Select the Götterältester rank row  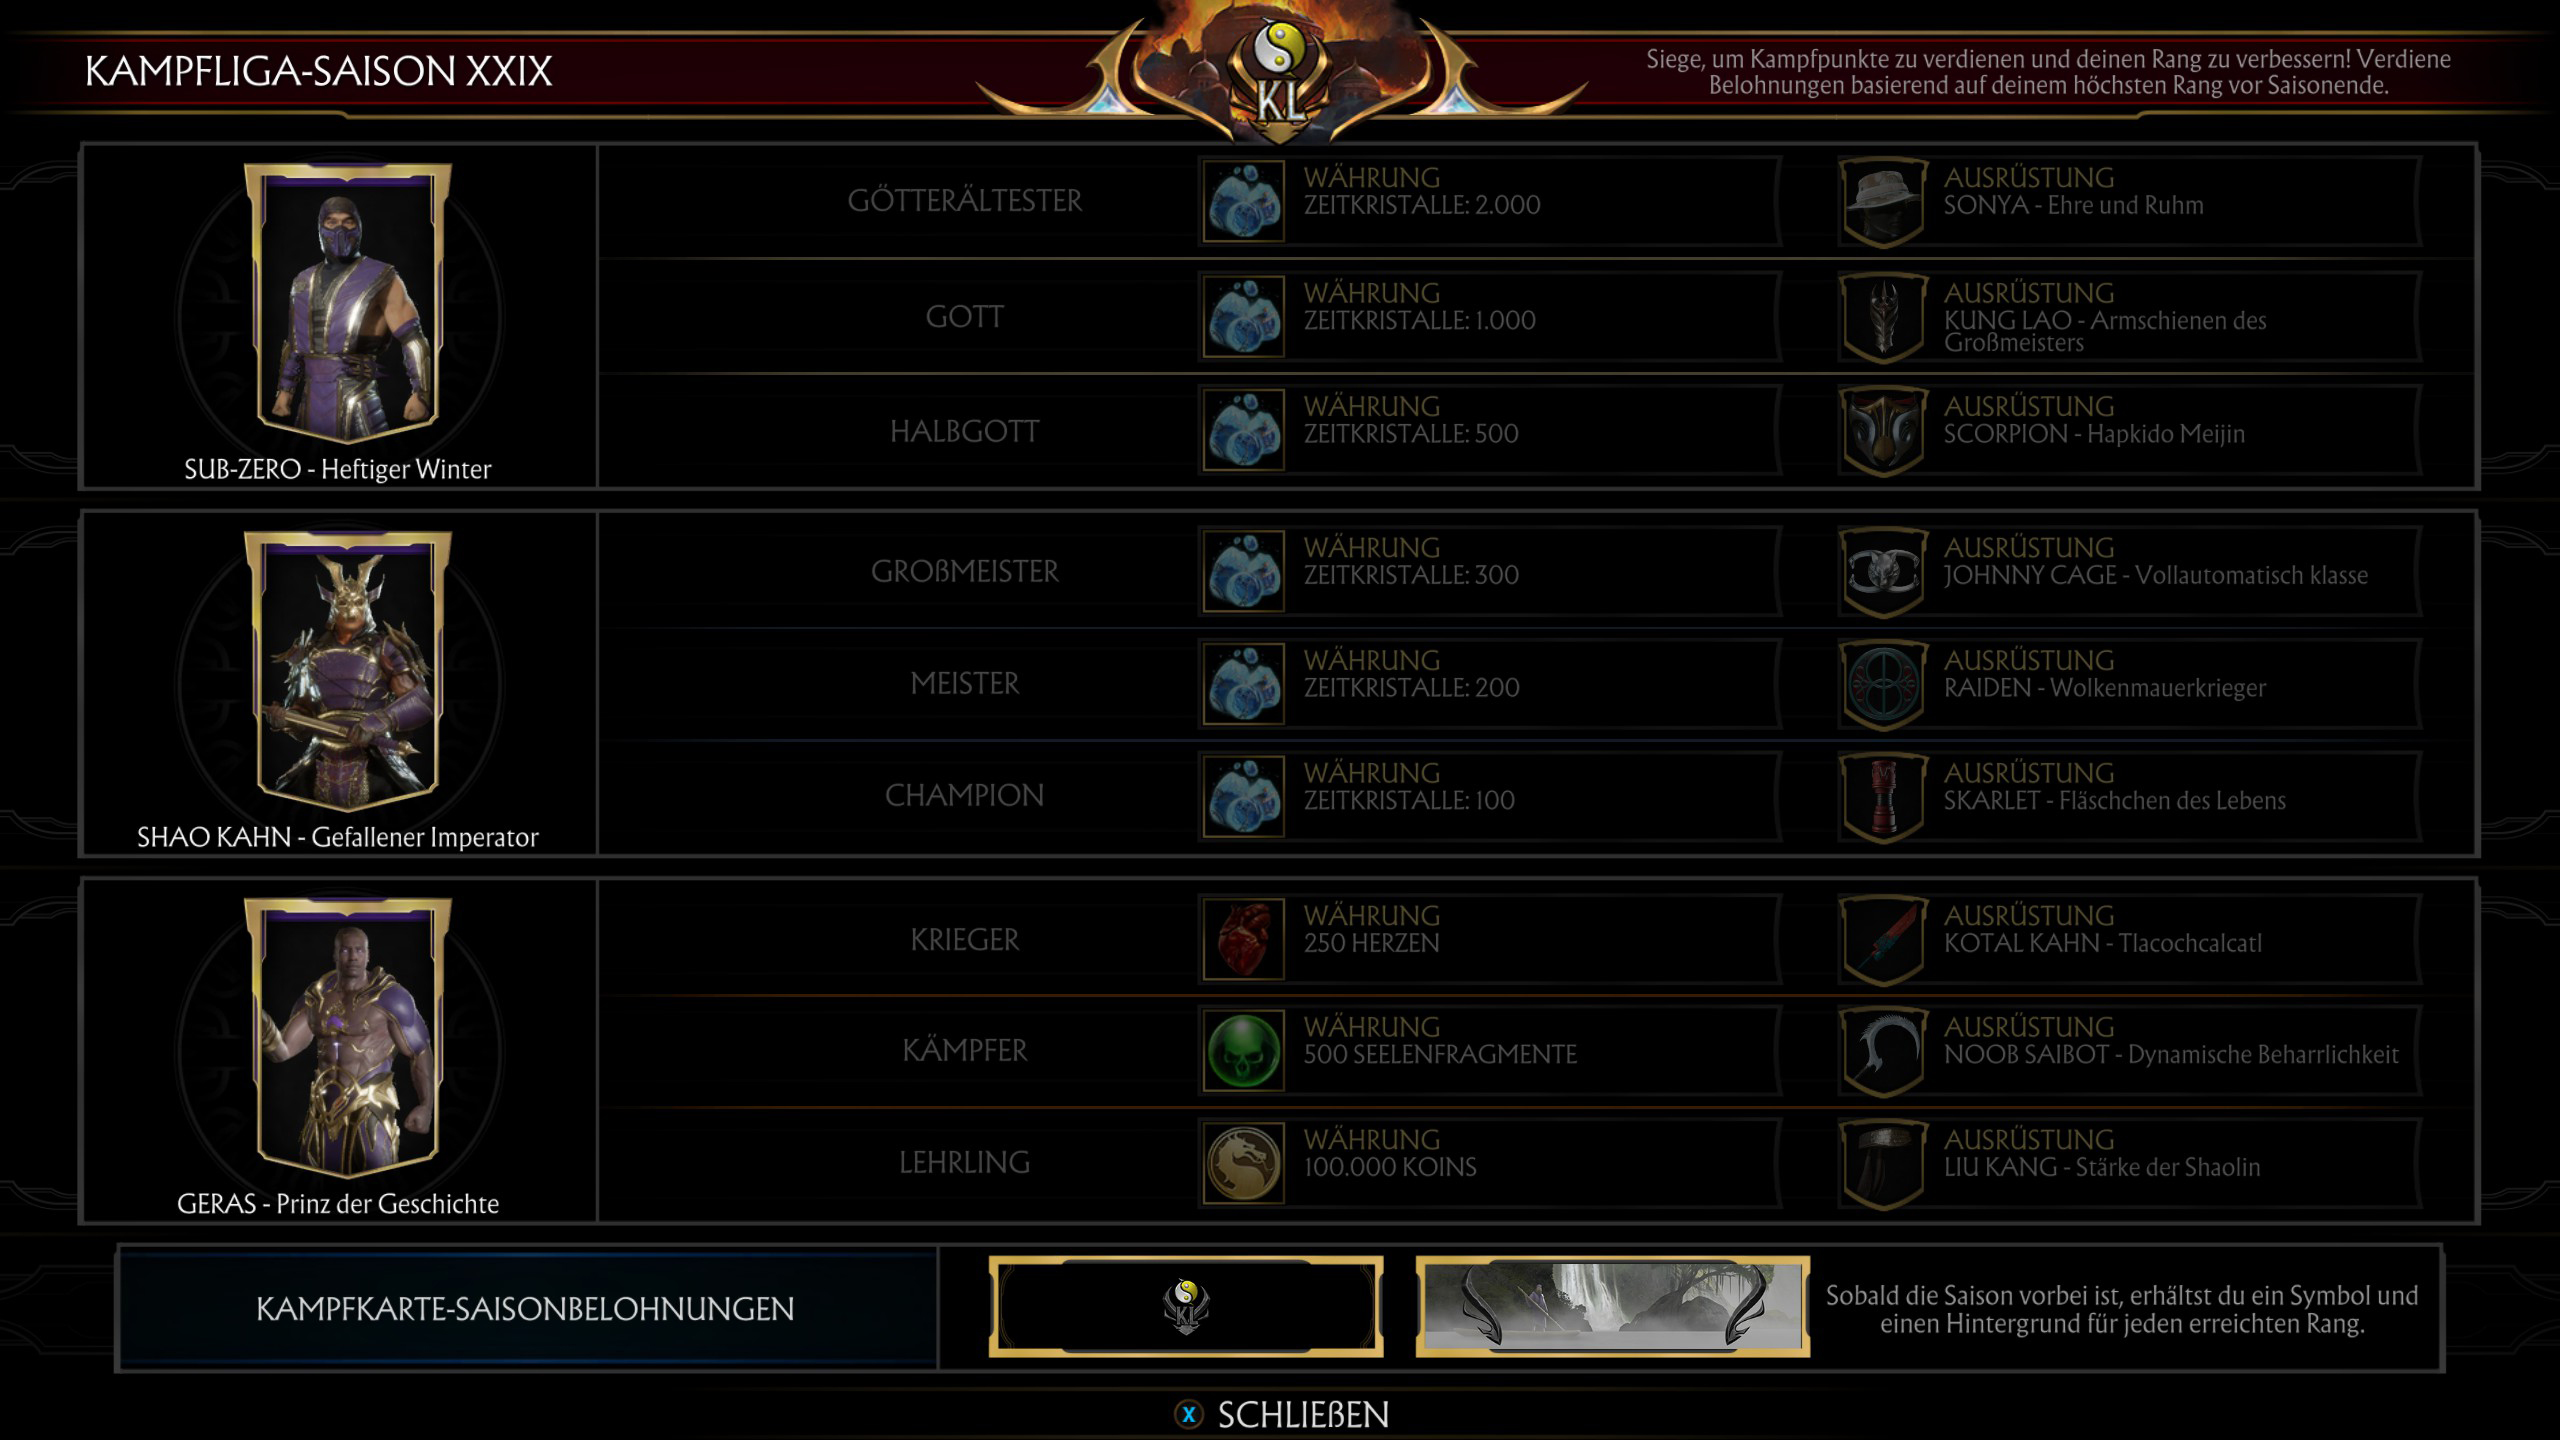pyautogui.click(x=1537, y=201)
